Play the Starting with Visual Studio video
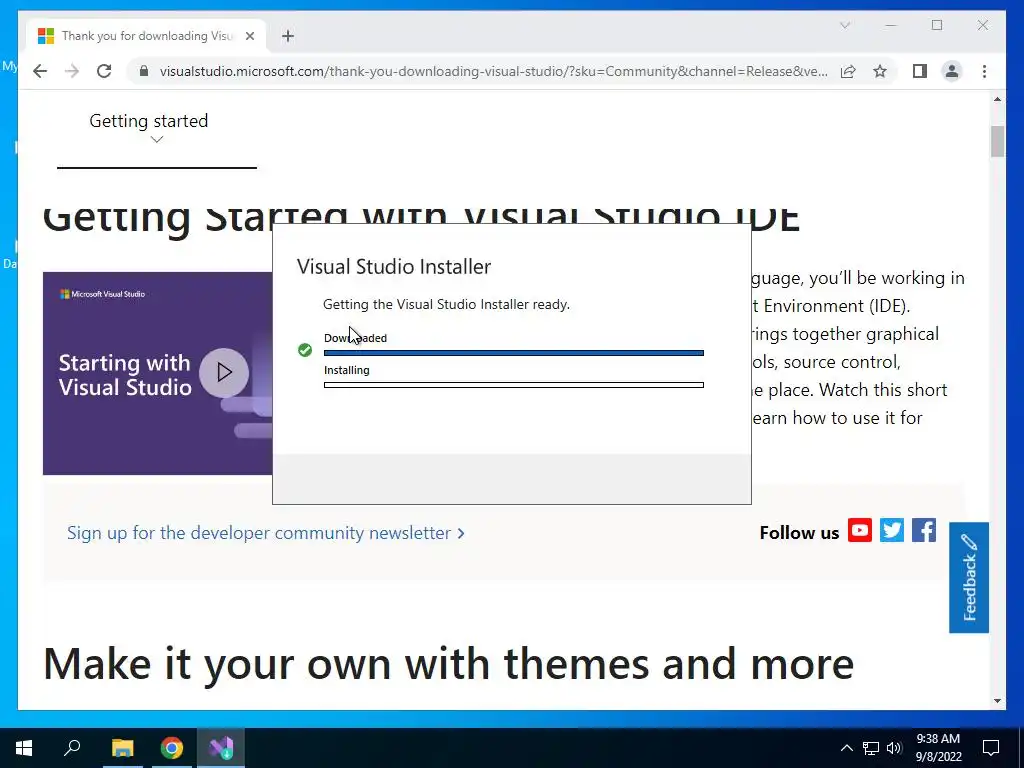 [x=224, y=372]
